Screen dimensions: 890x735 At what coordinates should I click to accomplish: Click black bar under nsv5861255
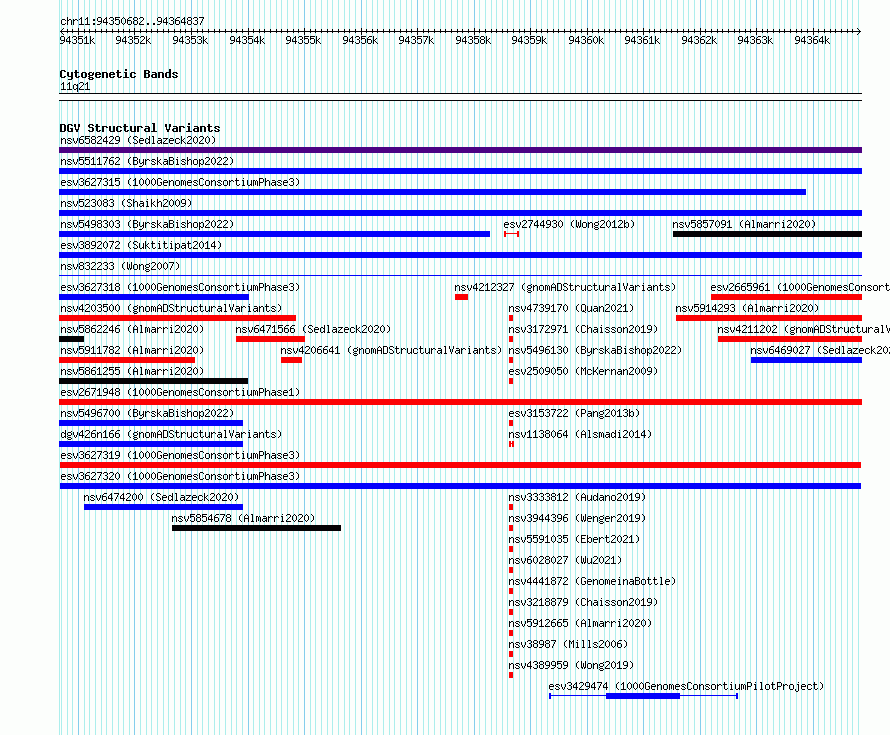153,381
